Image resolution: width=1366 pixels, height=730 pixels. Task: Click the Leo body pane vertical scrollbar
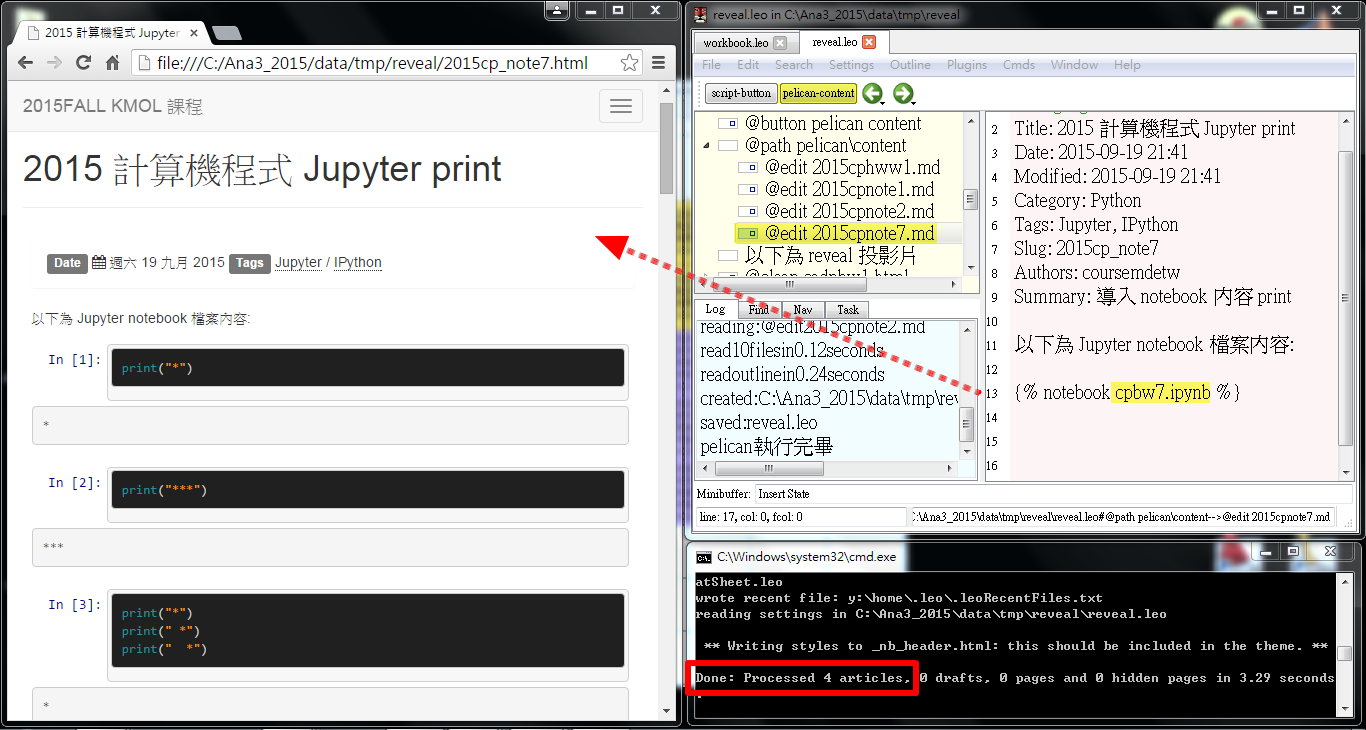pos(1346,300)
